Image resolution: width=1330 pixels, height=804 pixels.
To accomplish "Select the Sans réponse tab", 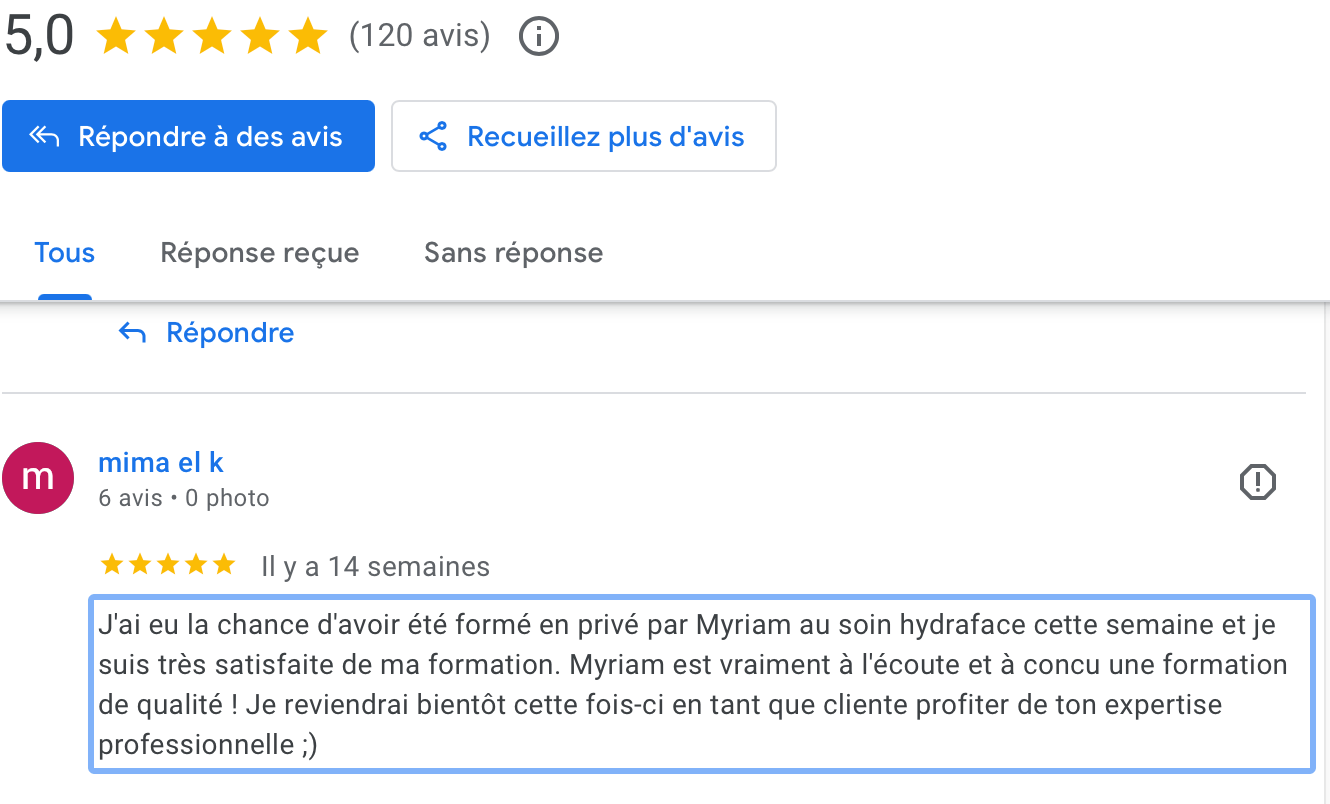I will (513, 252).
